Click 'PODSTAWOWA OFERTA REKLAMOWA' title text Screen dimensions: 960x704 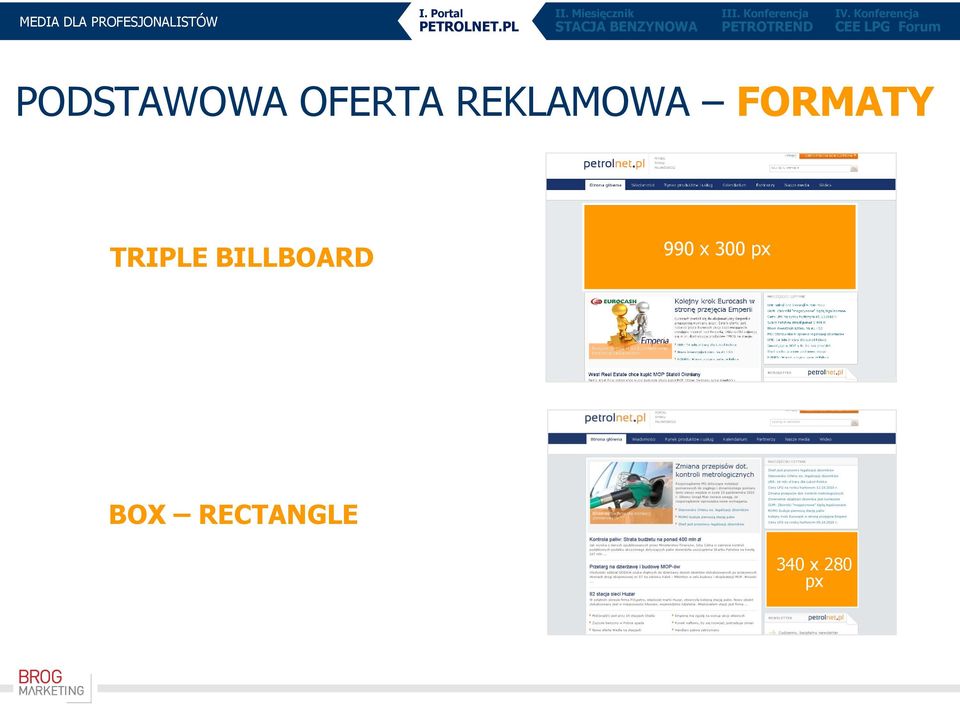point(353,102)
